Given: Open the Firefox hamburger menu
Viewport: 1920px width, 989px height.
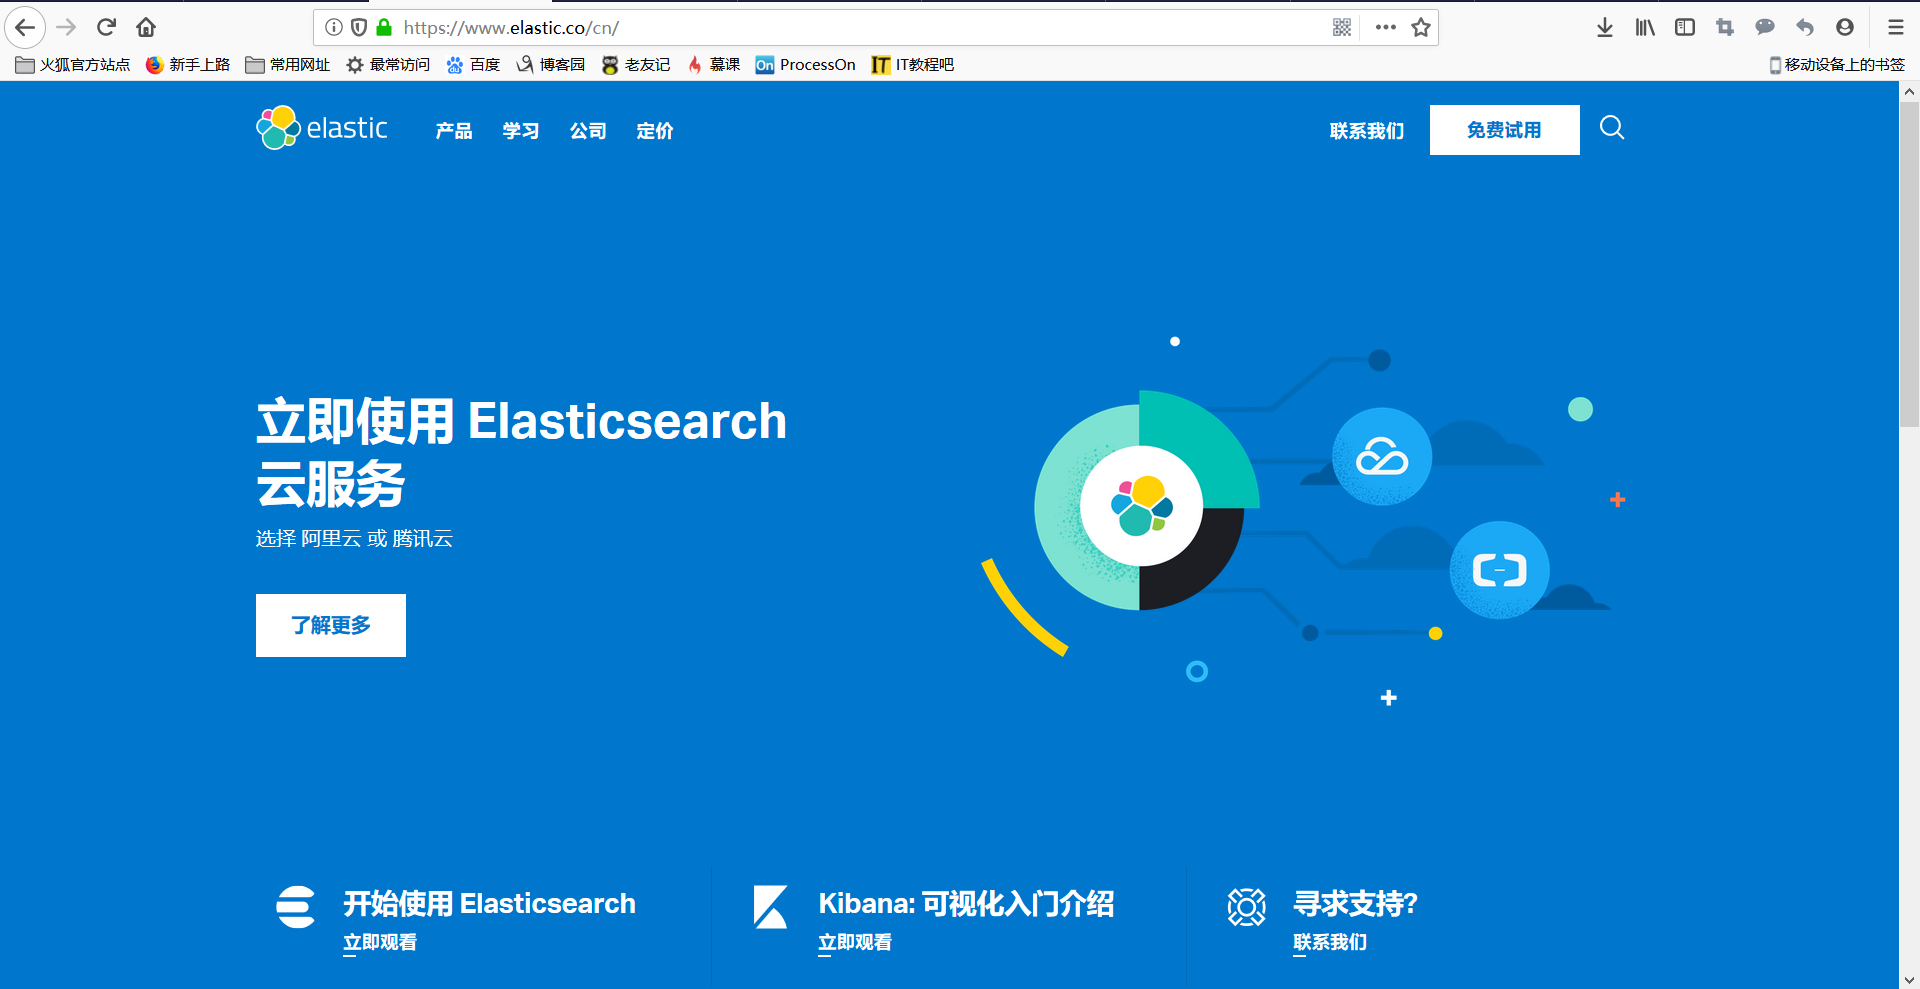Looking at the screenshot, I should point(1895,27).
